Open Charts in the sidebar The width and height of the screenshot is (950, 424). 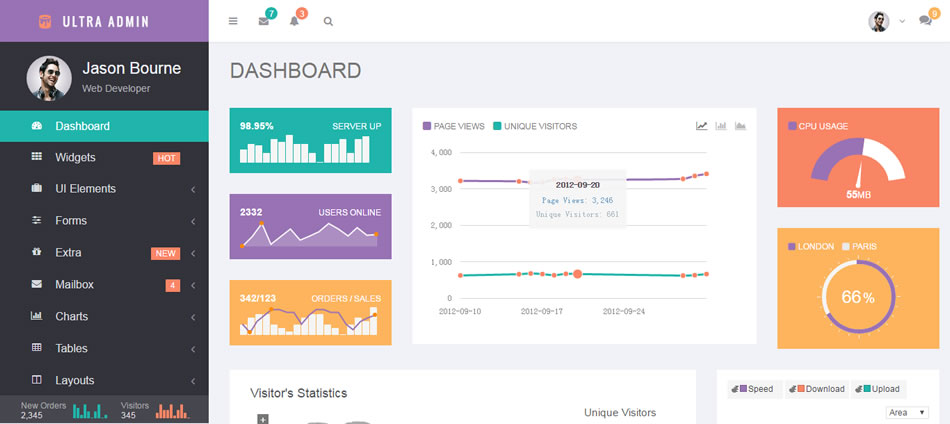(104, 316)
